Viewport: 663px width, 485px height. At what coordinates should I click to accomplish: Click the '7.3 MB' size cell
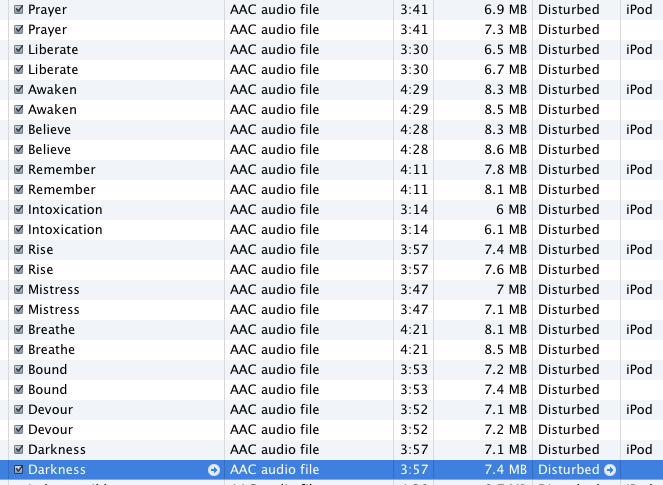point(505,29)
